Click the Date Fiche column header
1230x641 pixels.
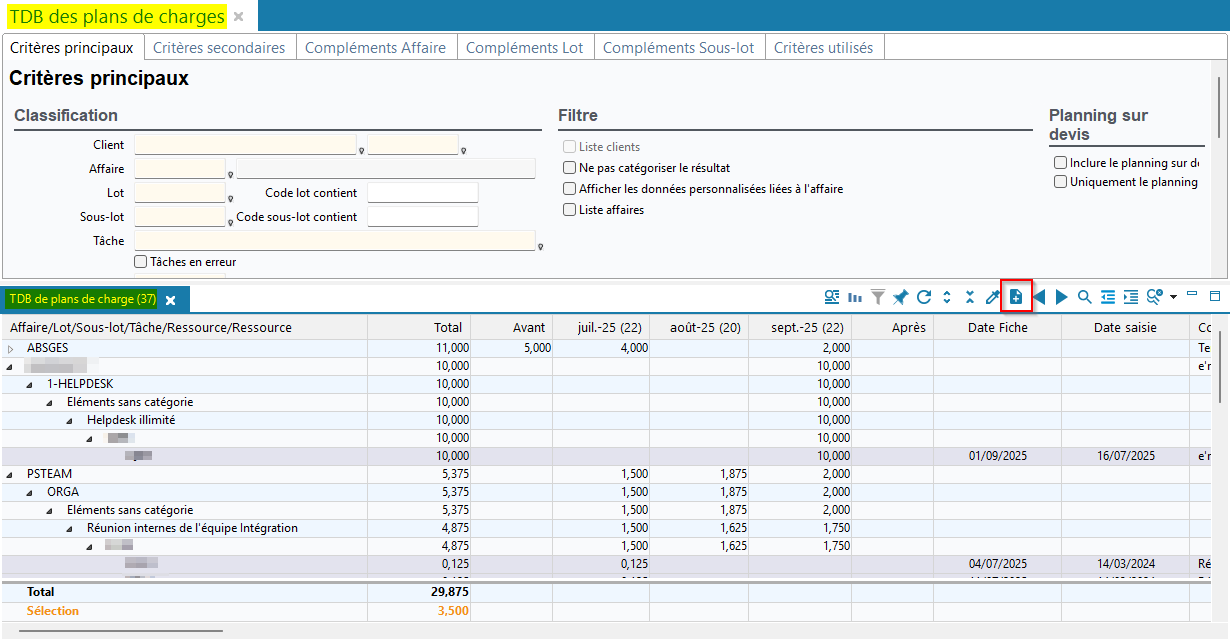[997, 327]
